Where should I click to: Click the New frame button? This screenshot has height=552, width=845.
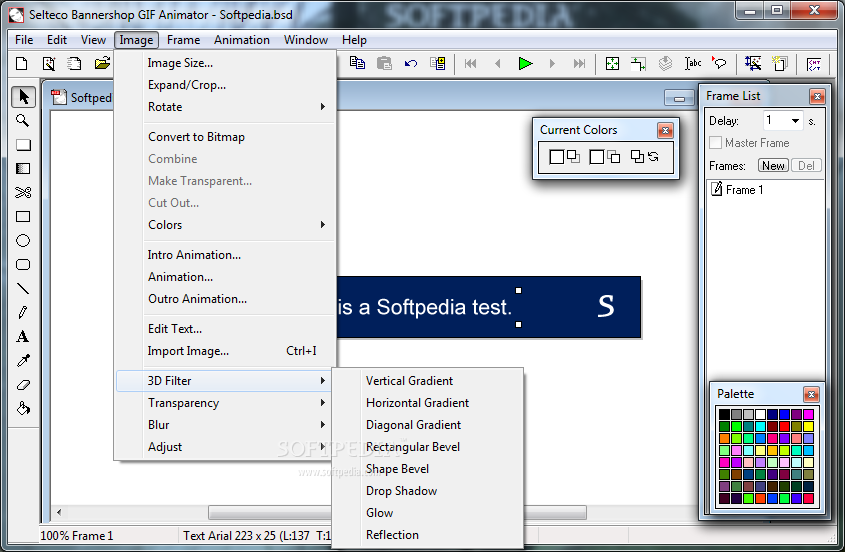pos(773,165)
